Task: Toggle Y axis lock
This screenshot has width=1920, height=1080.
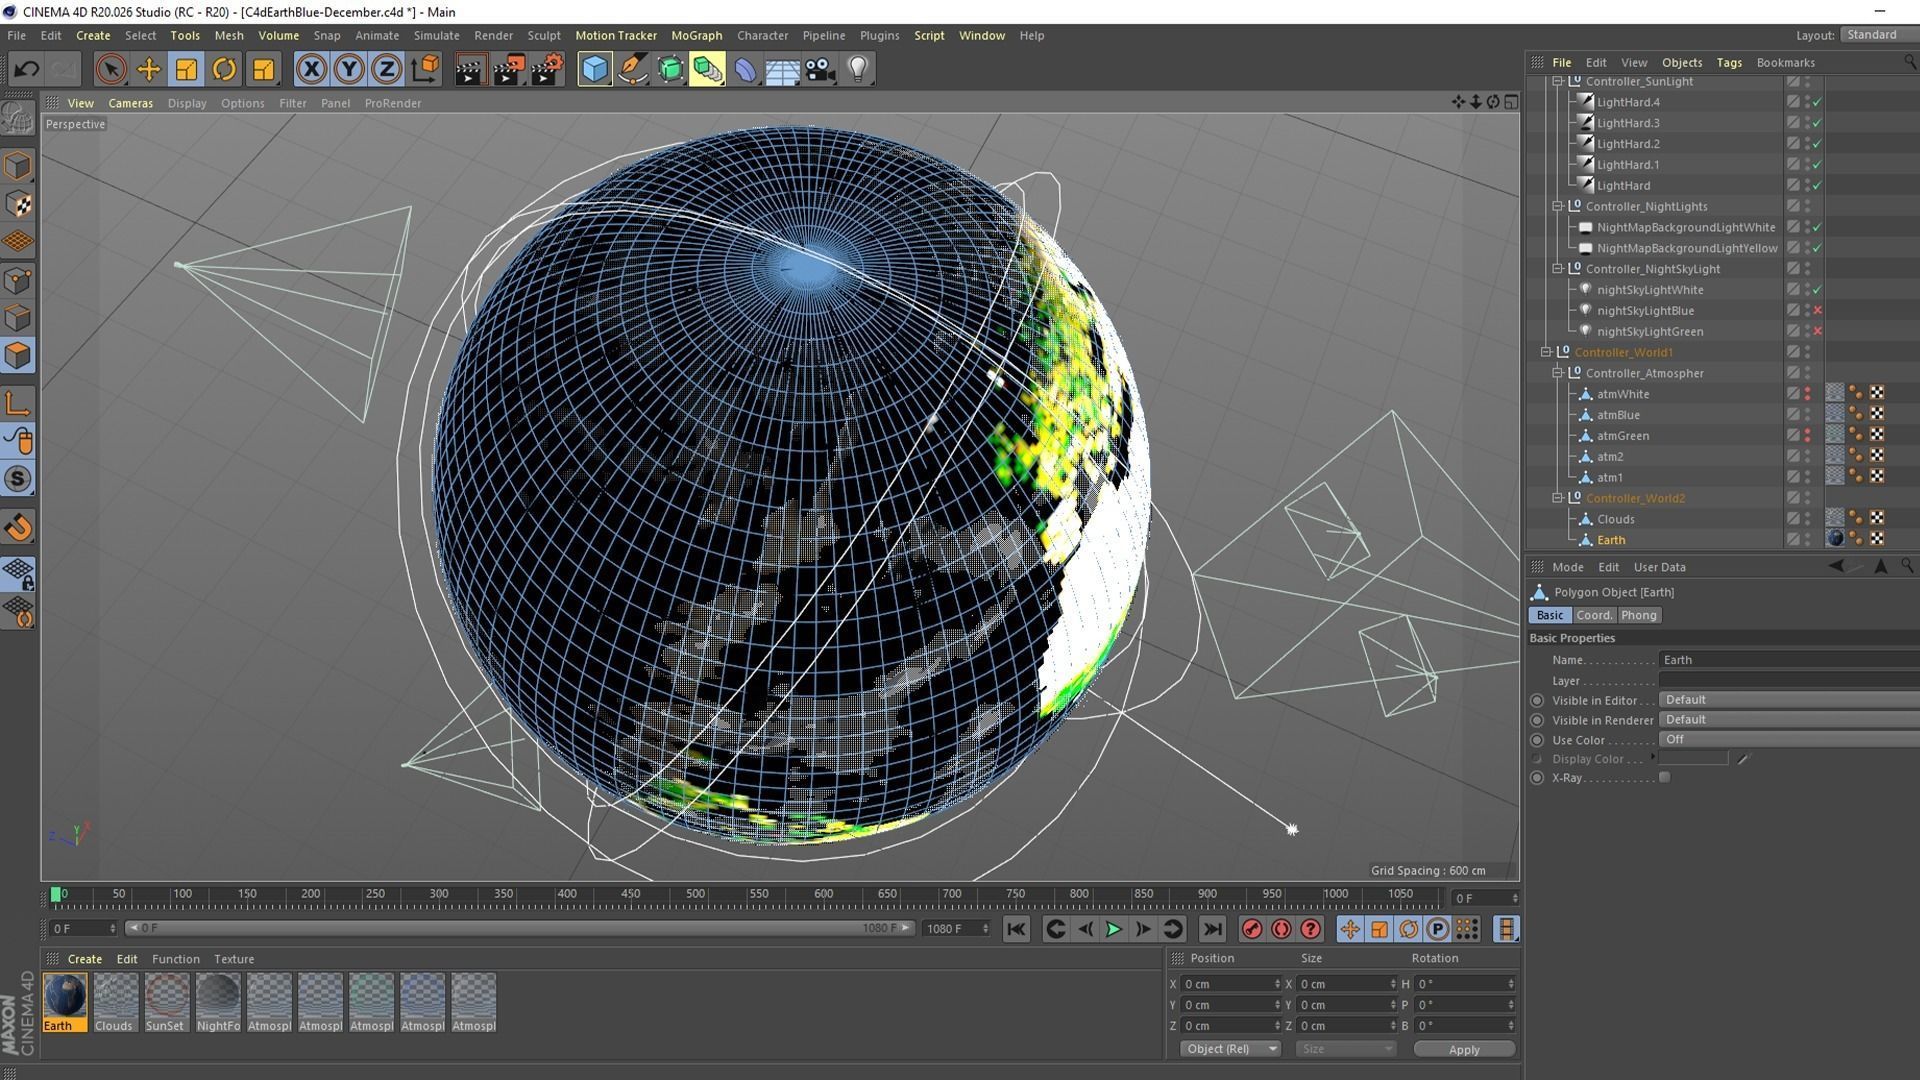Action: 349,69
